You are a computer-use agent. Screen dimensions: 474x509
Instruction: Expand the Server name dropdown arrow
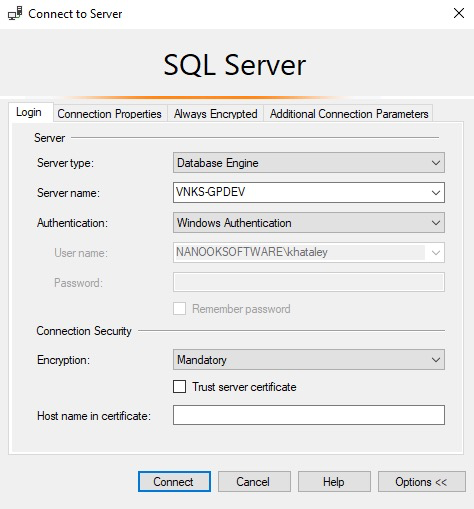(x=436, y=192)
